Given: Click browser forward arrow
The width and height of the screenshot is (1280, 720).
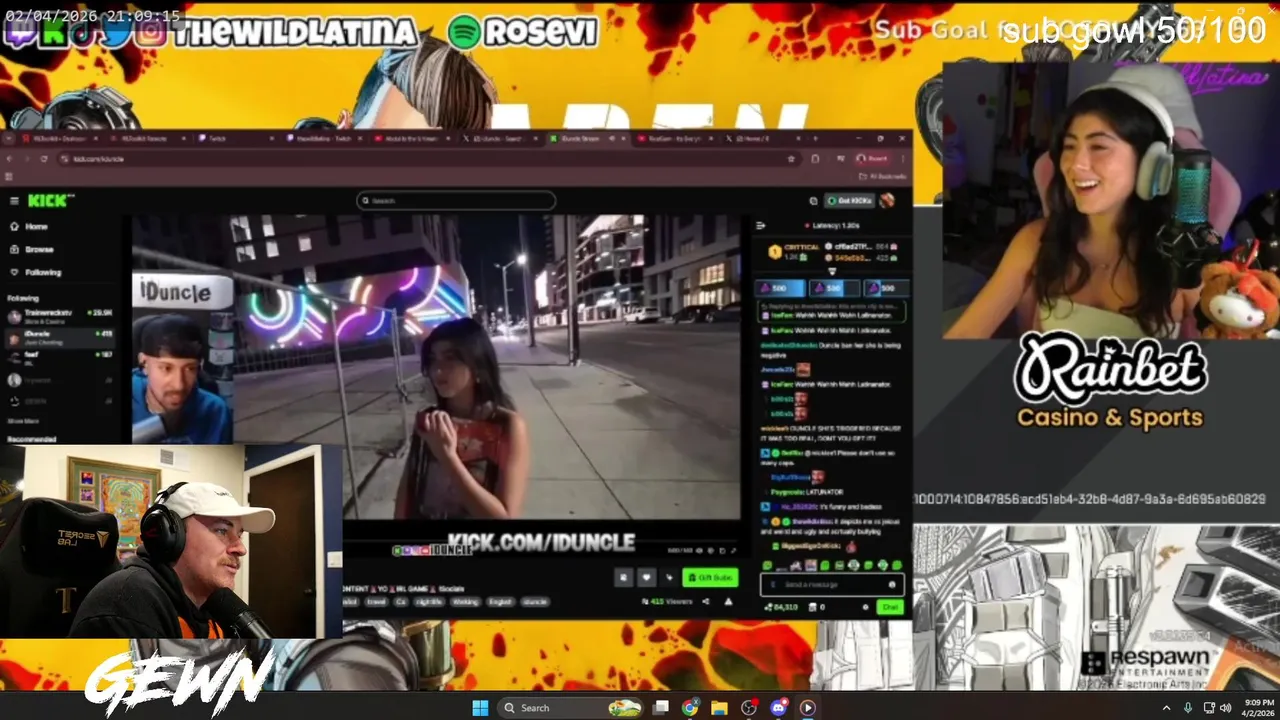Looking at the screenshot, I should pos(27,159).
